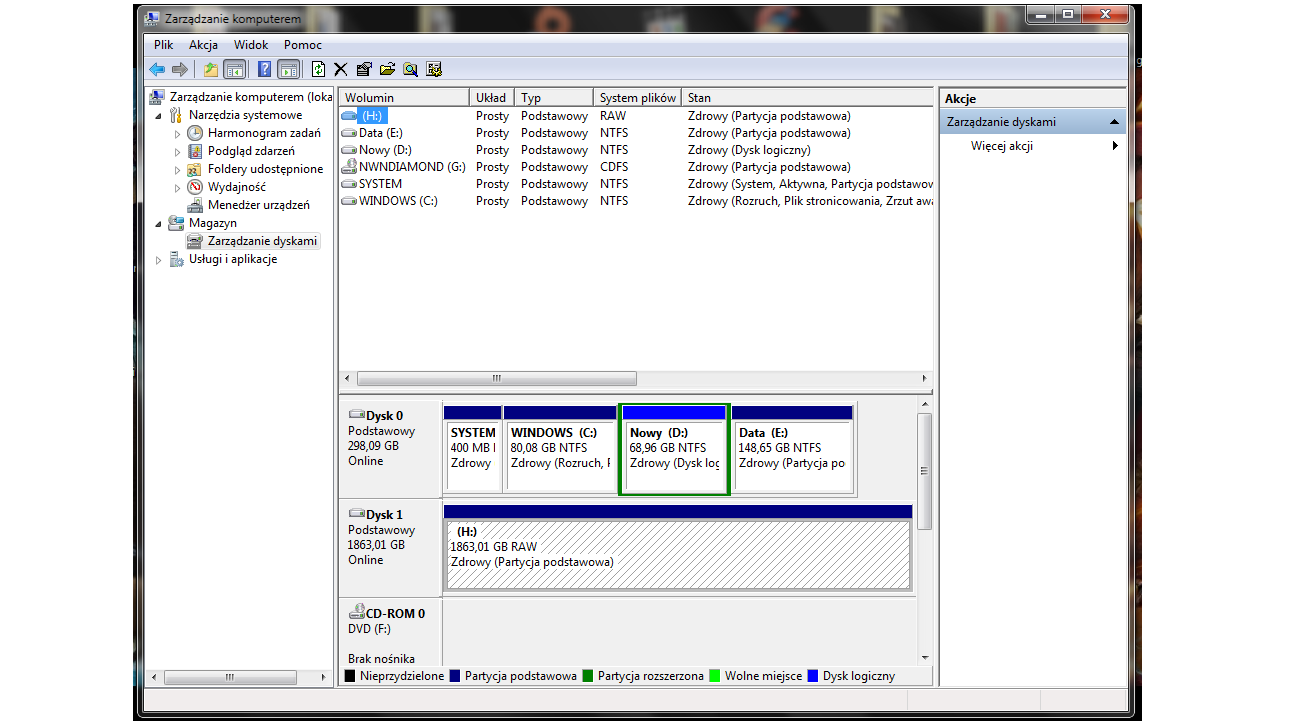Collapse the Narzędzia systemowe tree node

[158, 116]
